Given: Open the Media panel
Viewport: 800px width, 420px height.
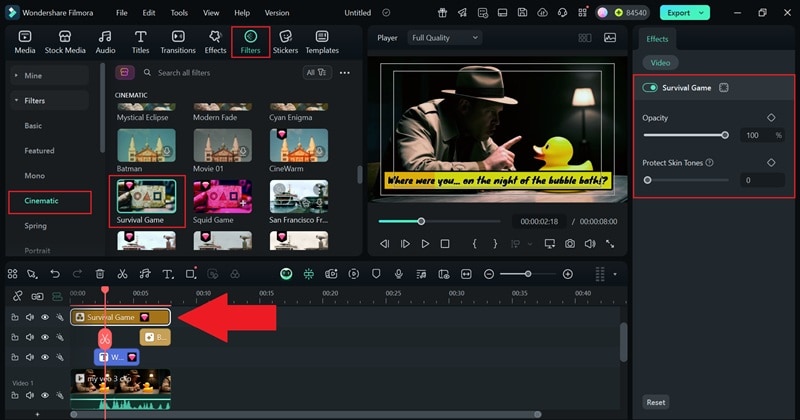Looking at the screenshot, I should tap(24, 42).
